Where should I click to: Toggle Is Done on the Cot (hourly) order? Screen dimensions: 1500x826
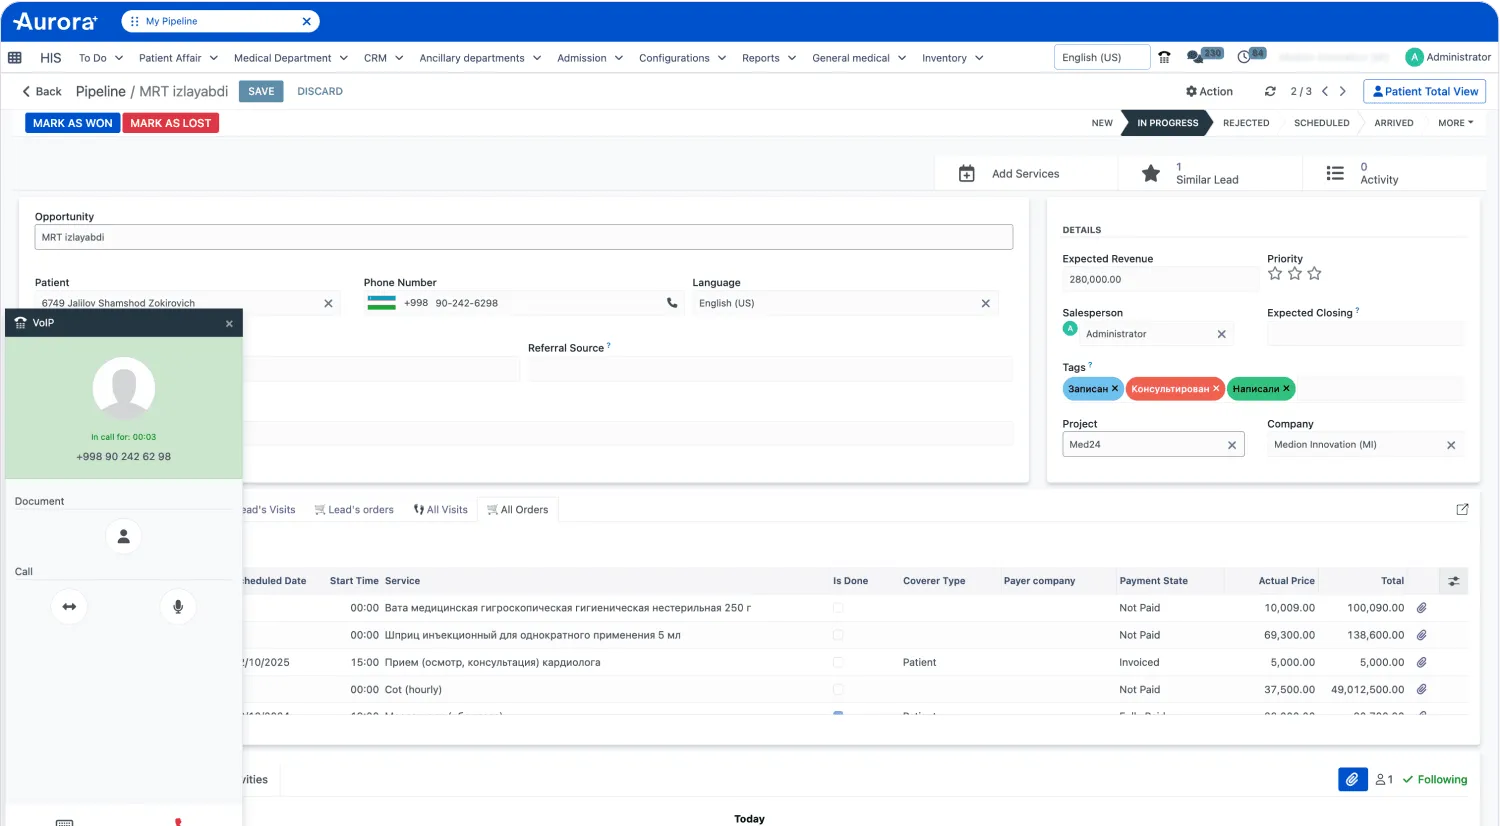pyautogui.click(x=838, y=689)
